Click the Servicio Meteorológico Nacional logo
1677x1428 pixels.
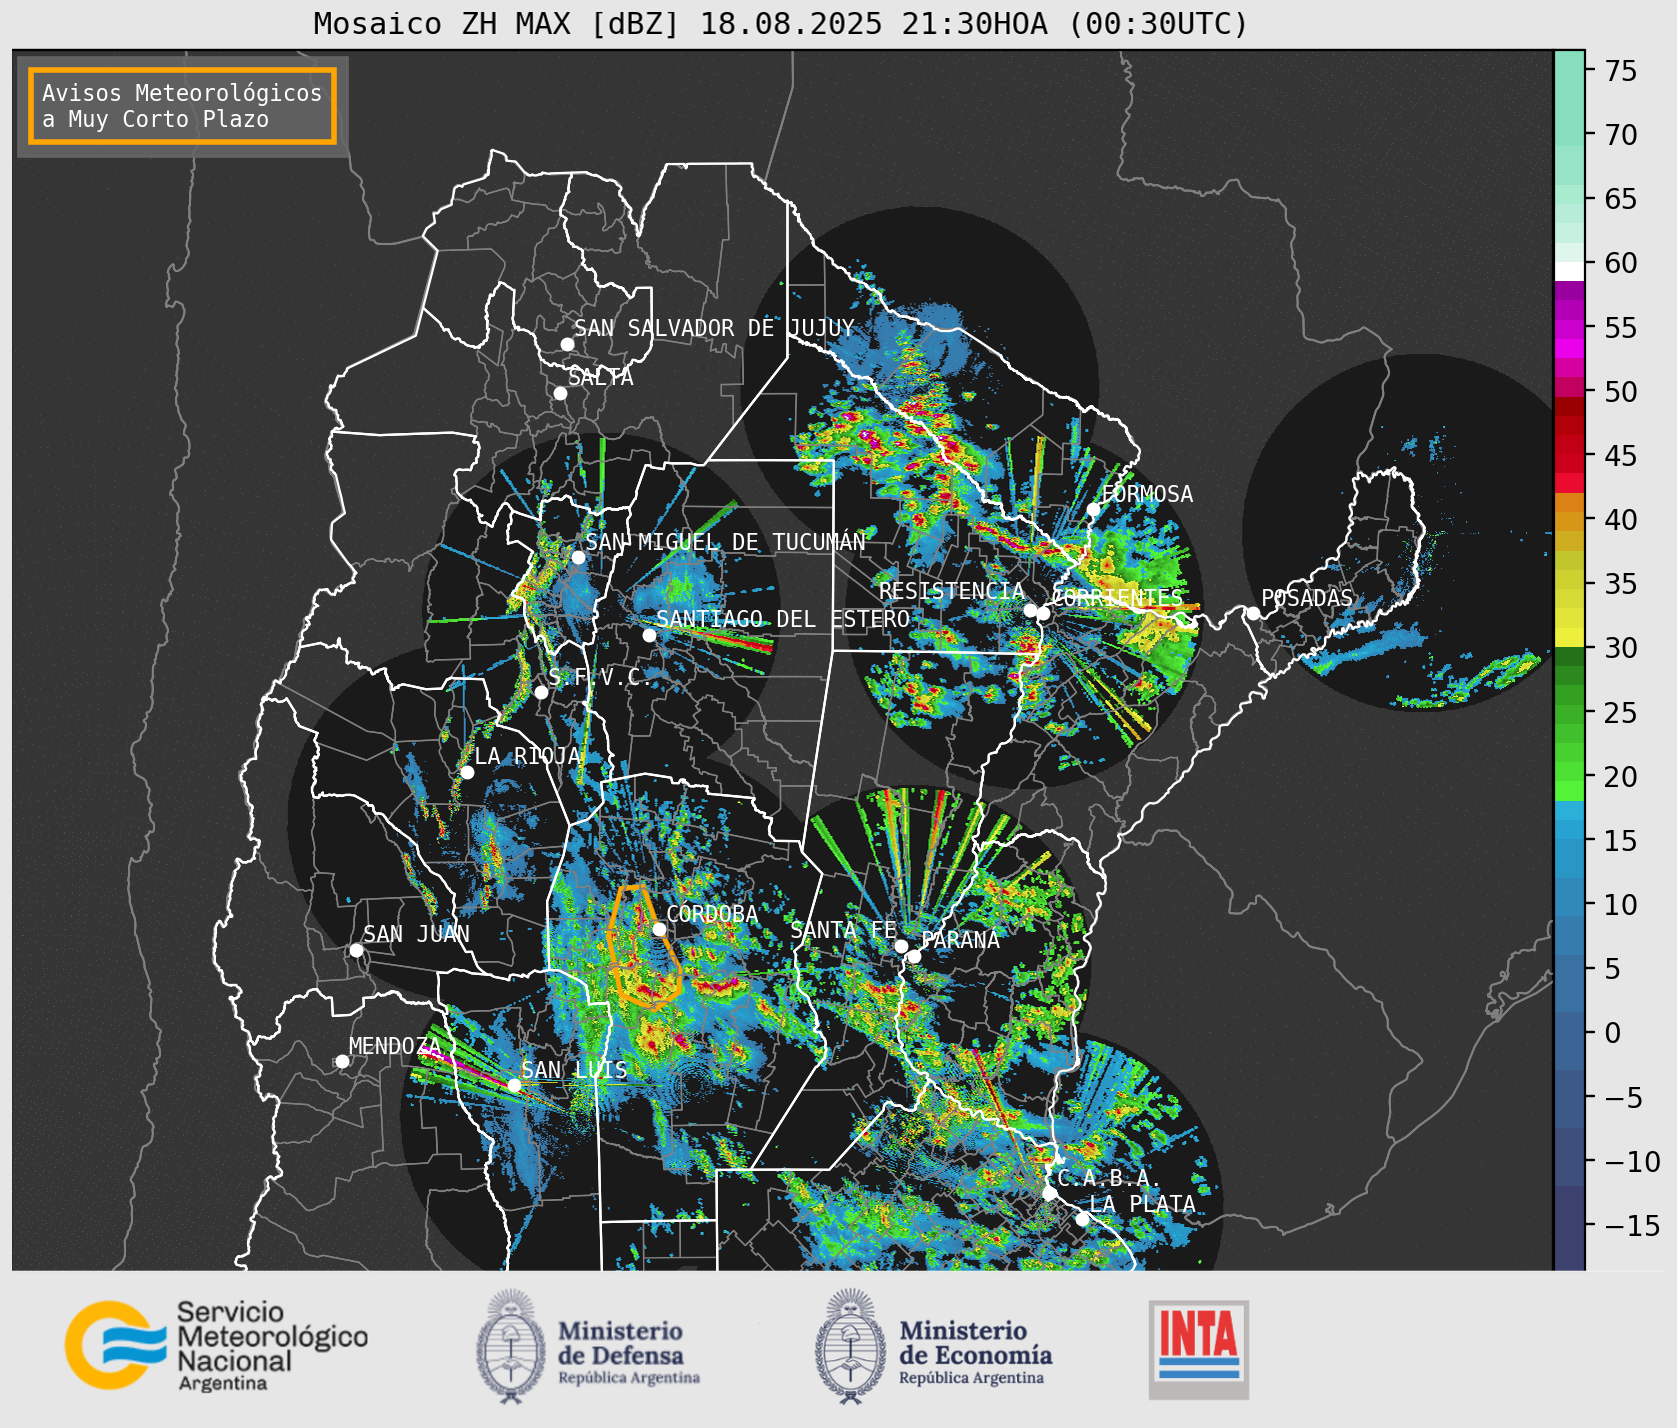point(216,1345)
